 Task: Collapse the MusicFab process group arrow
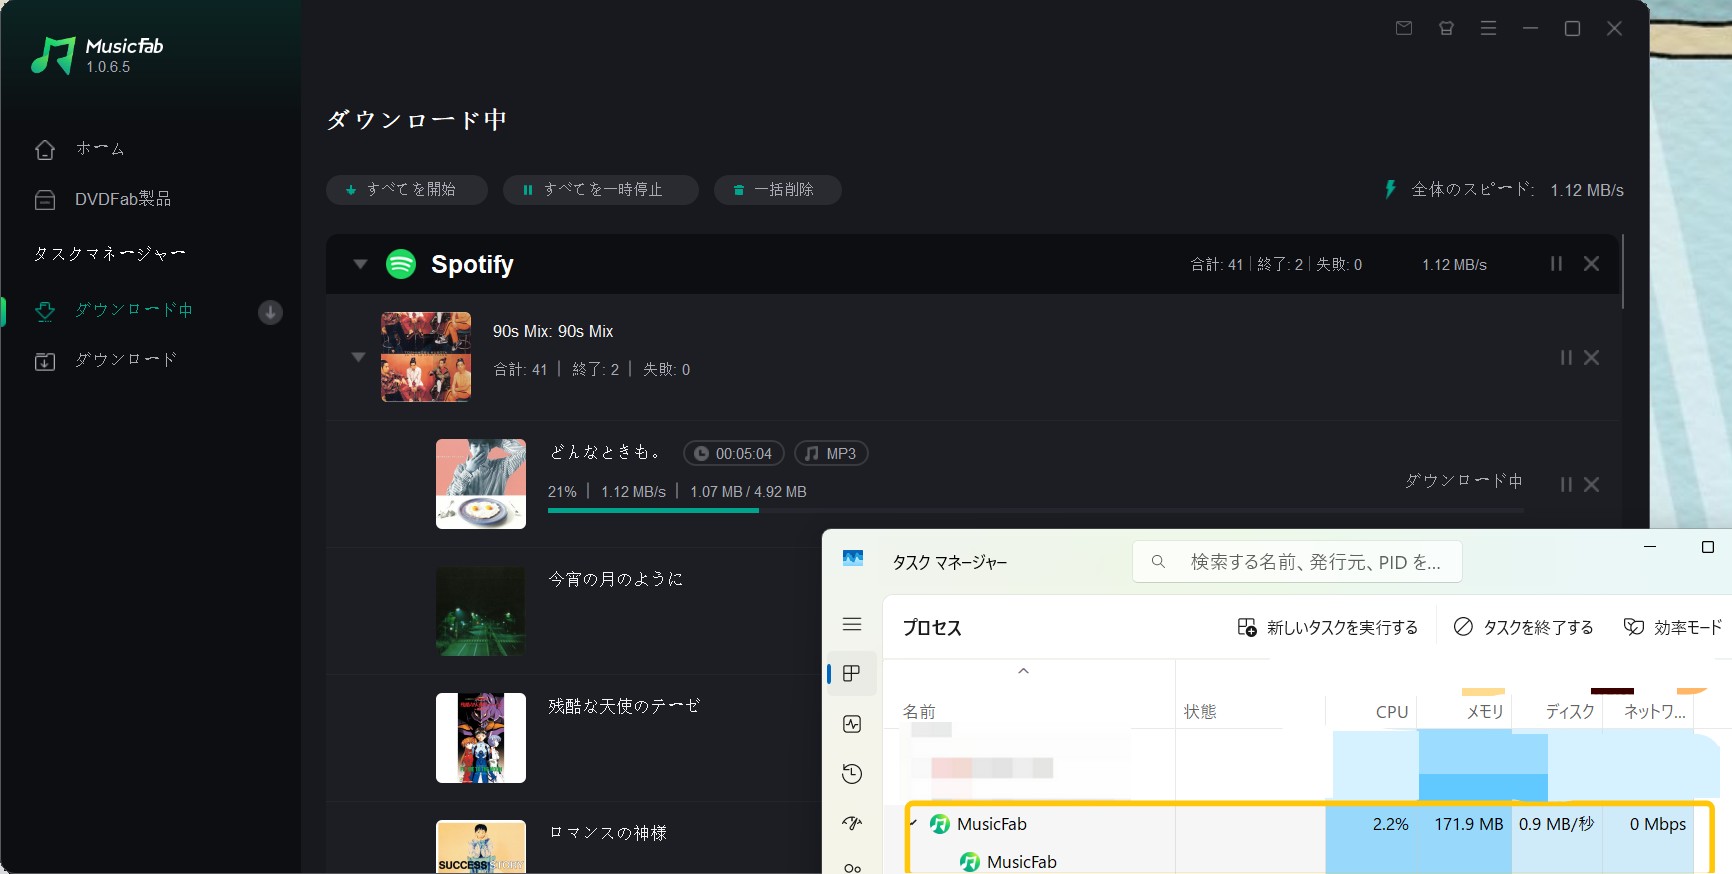coord(914,824)
